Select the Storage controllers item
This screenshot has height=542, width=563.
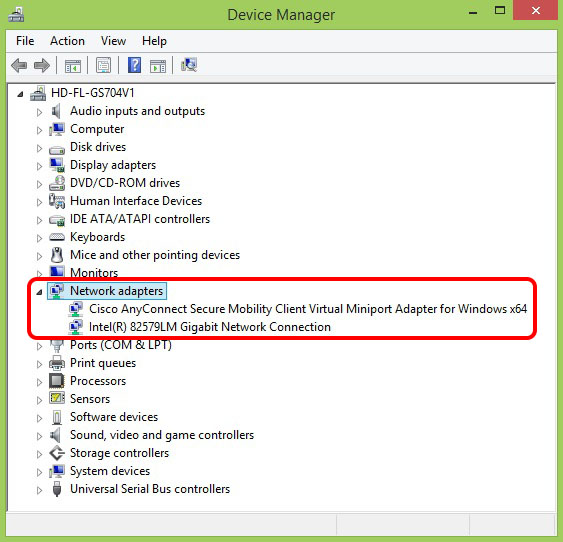tap(119, 453)
